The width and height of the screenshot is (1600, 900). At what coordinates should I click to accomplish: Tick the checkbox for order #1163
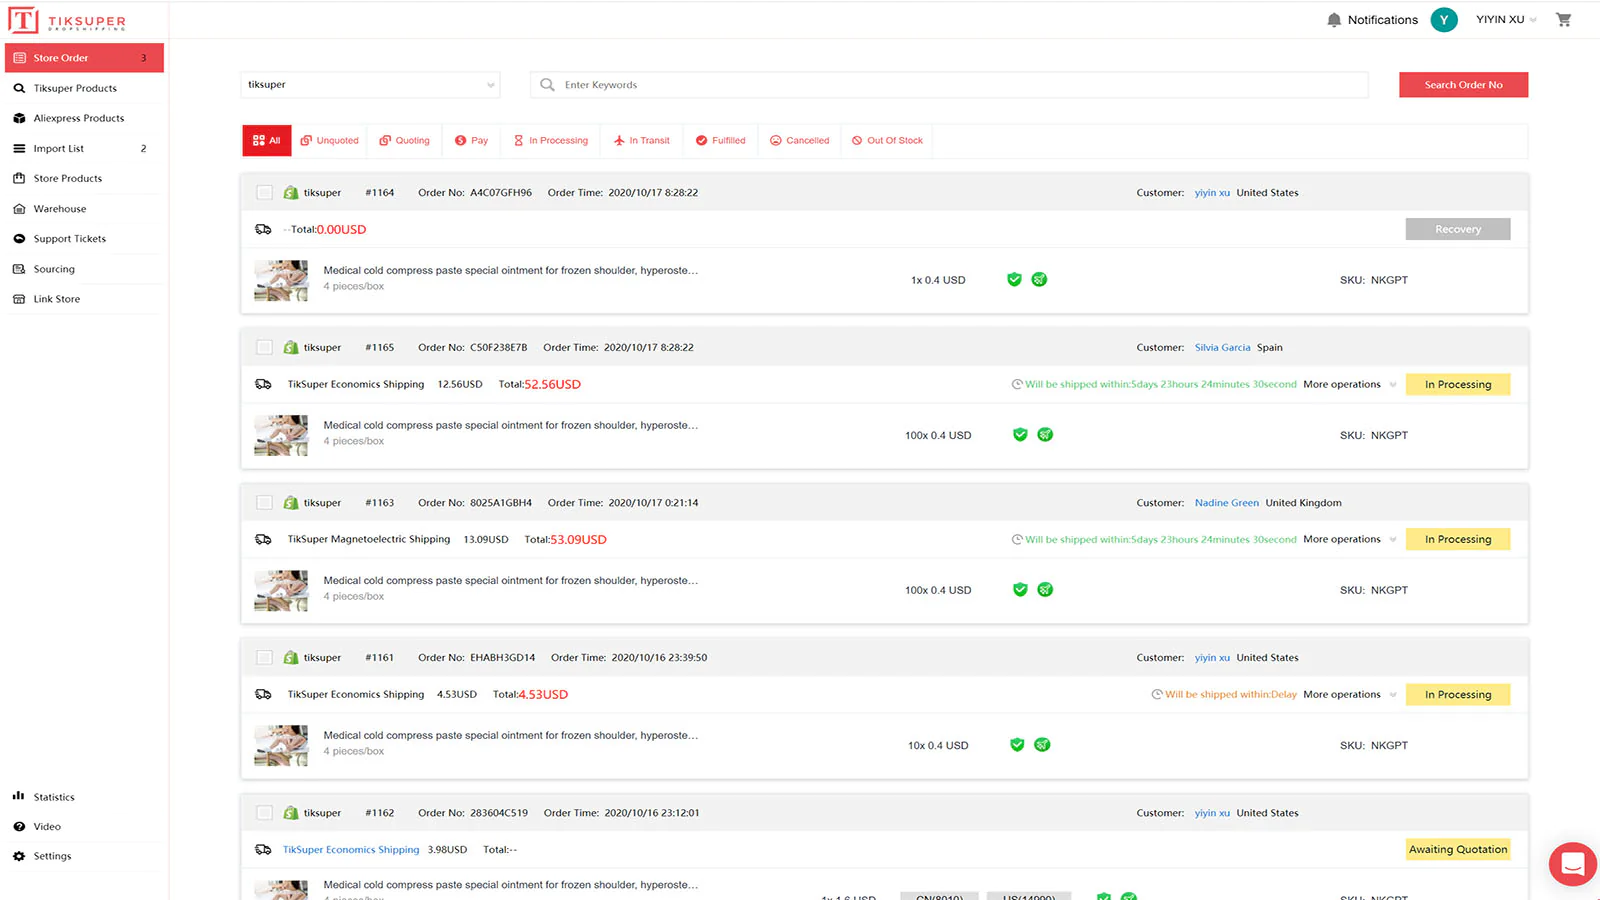click(264, 502)
